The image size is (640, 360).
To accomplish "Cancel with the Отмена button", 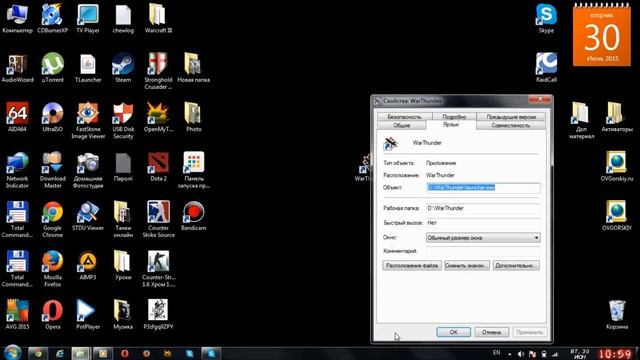I will [491, 332].
